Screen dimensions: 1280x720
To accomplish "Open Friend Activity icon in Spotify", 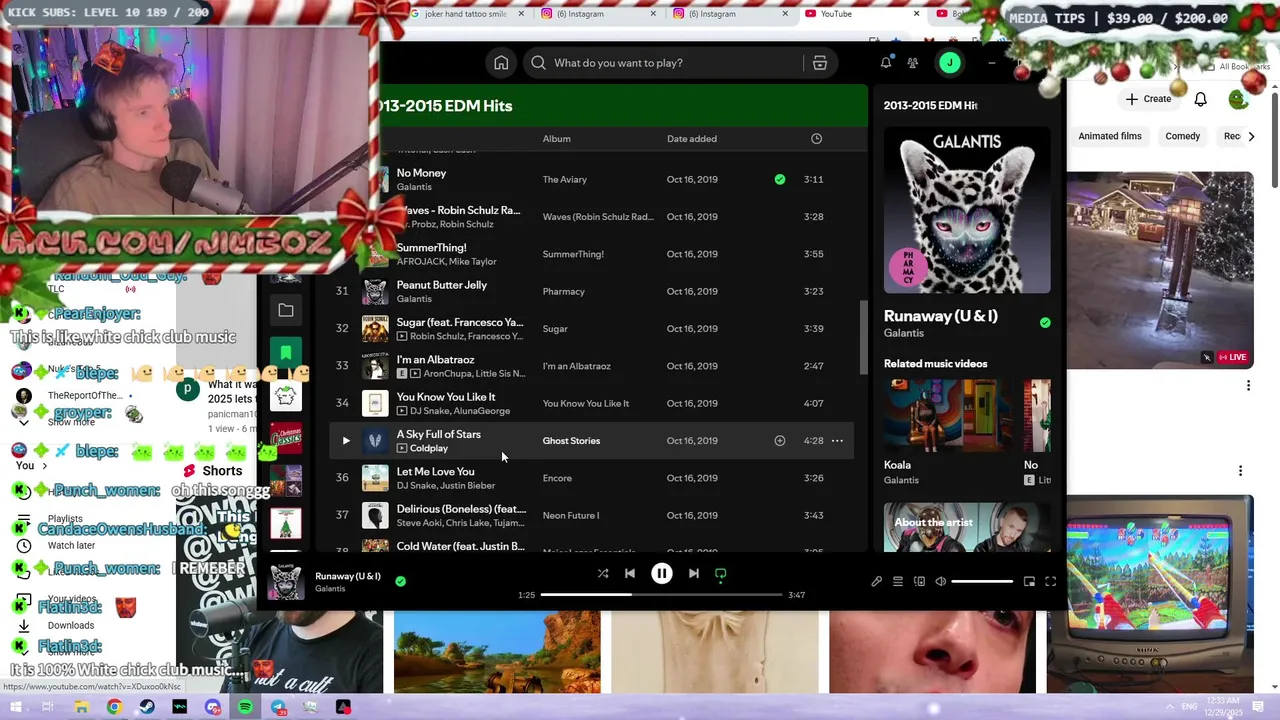I will (x=913, y=63).
